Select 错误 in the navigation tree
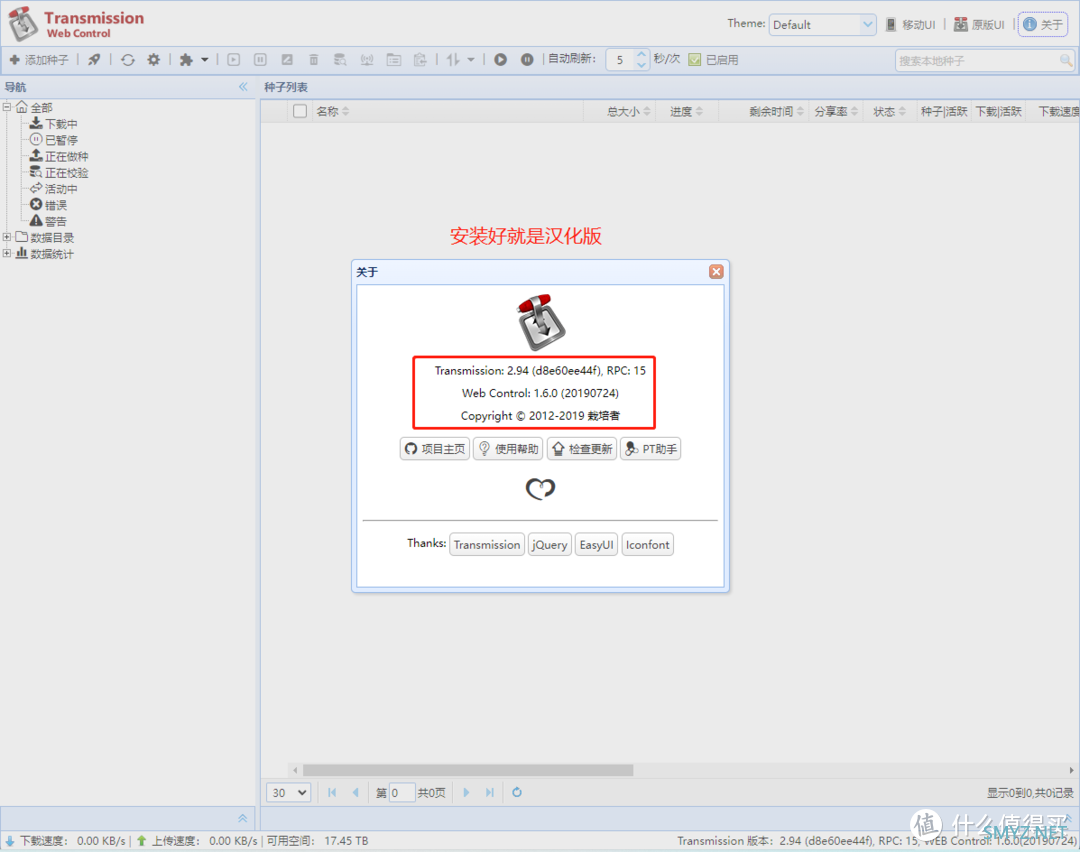Screen dimensions: 1080x852 56,205
